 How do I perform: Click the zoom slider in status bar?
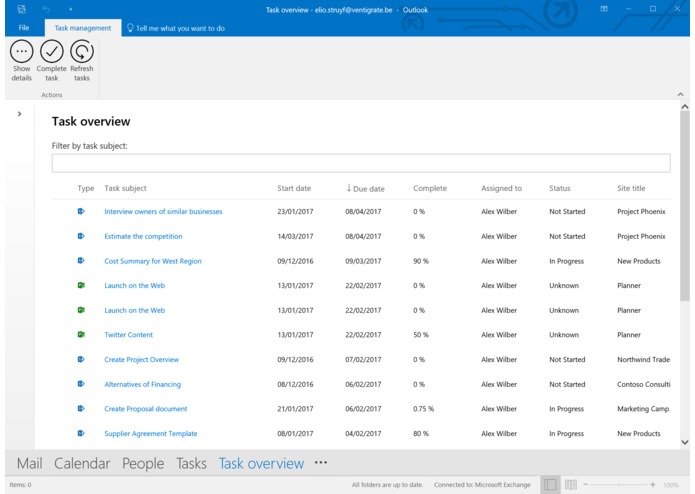tap(619, 485)
